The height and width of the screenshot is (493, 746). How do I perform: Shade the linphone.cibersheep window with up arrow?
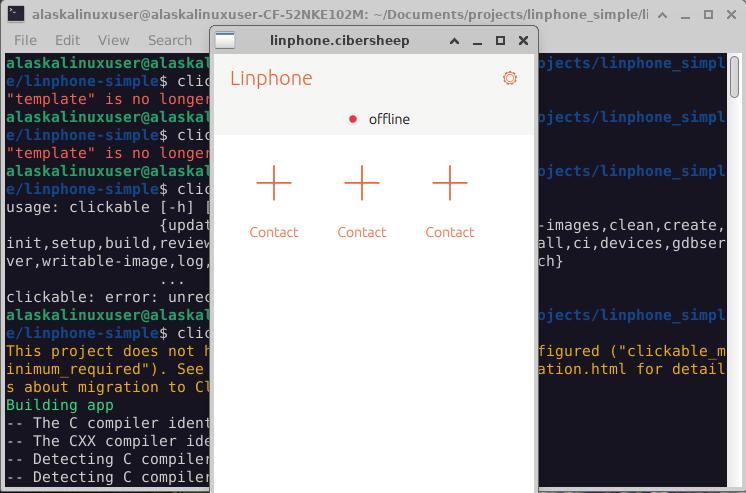pyautogui.click(x=454, y=41)
